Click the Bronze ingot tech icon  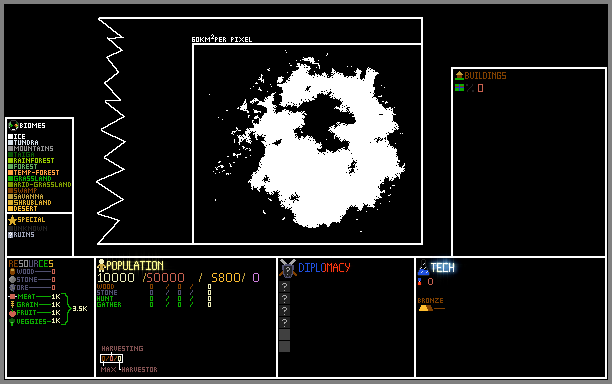425,308
